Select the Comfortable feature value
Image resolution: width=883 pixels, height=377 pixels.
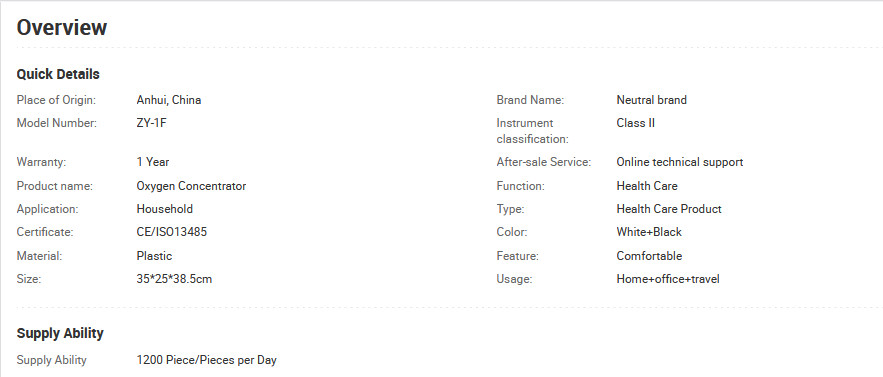coord(649,256)
